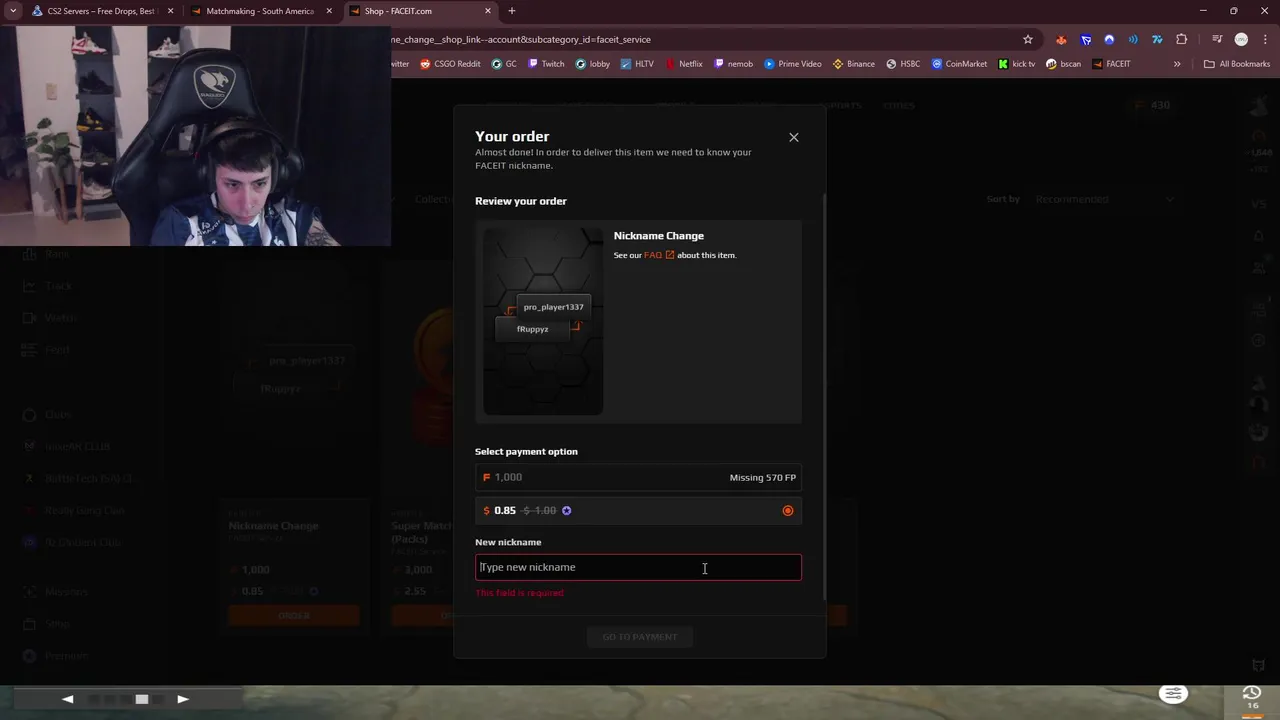1280x720 pixels.
Task: Click the next arrow on the bottom bar
Action: (x=183, y=699)
